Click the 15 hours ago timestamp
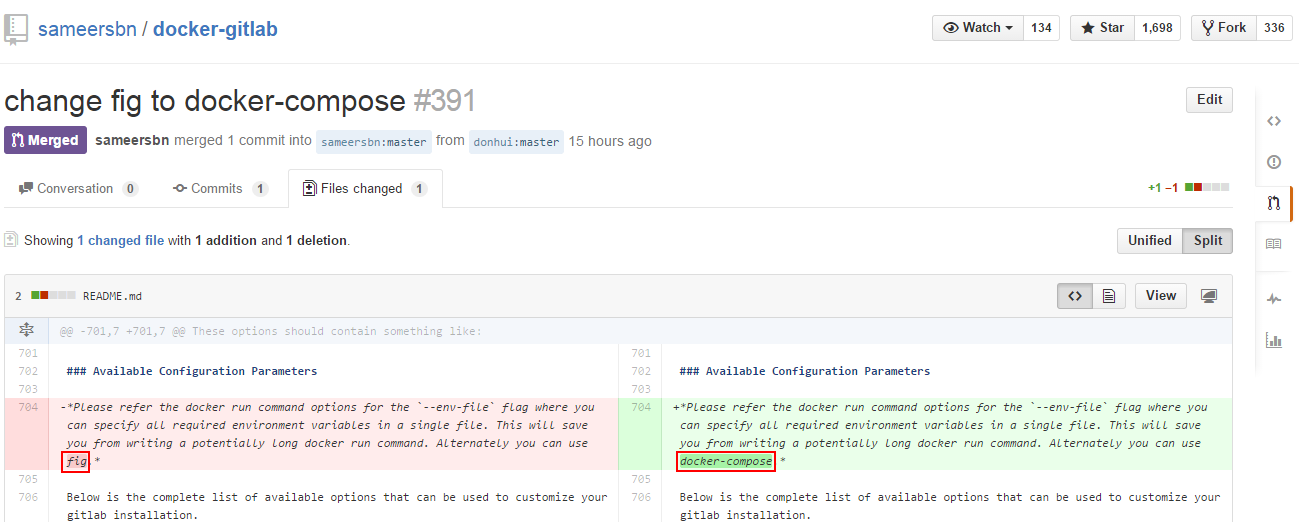 (610, 141)
